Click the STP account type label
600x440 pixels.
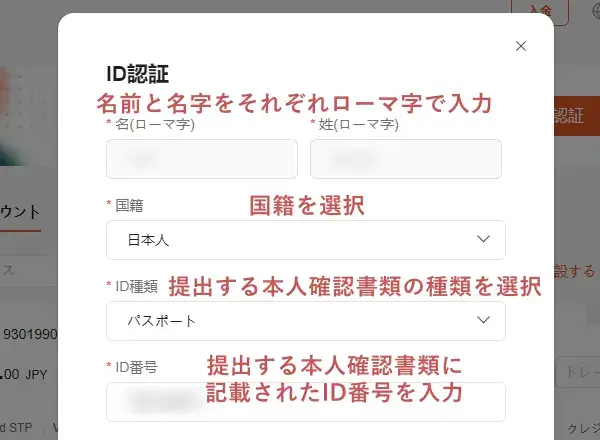pos(16,427)
